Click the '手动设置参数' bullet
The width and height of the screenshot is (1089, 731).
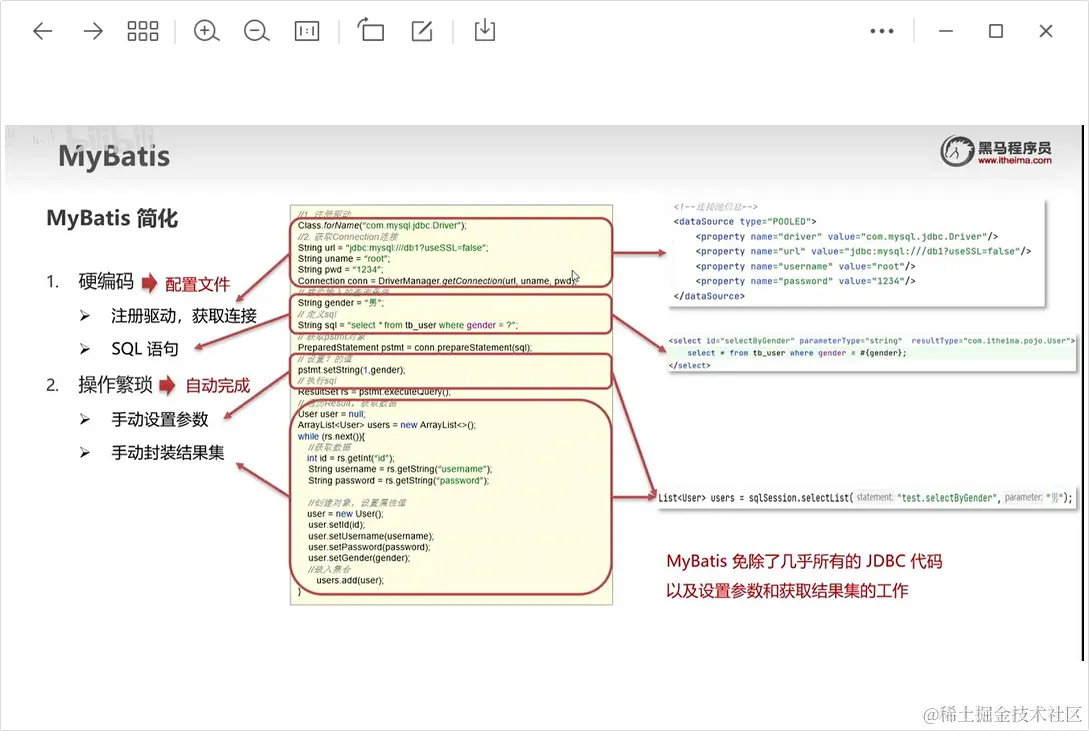(160, 419)
